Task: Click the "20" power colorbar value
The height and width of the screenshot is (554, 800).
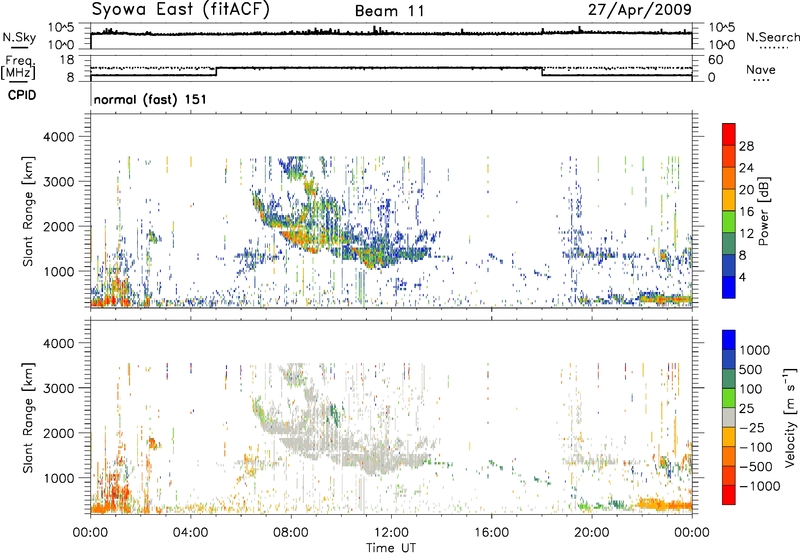Action: 746,190
